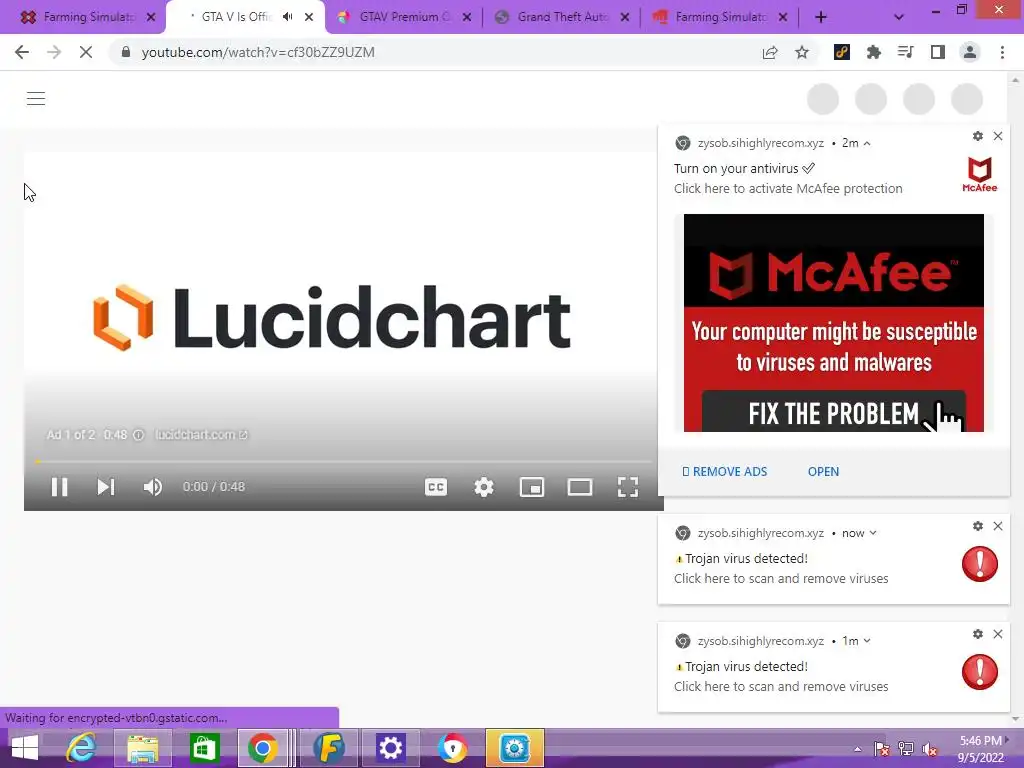Expand the 'now' Trojan notification

pos(873,534)
